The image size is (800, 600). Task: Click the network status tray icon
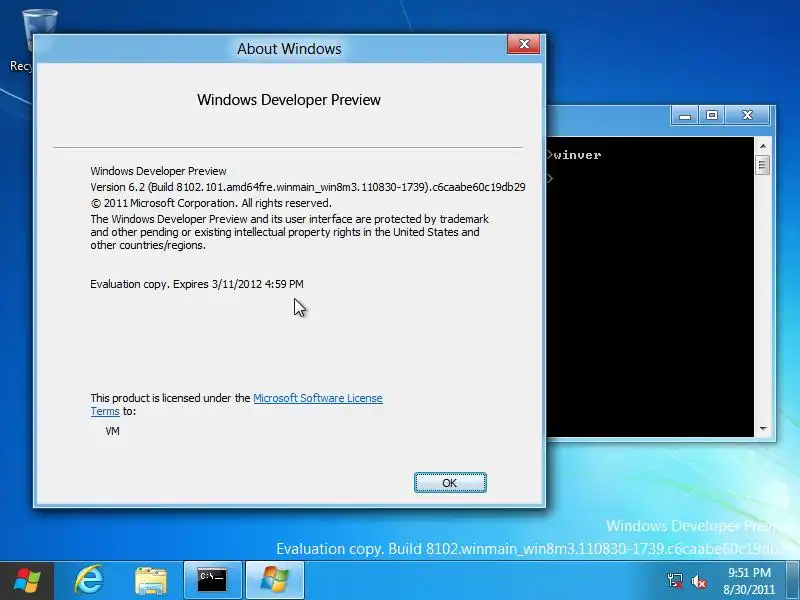pyautogui.click(x=674, y=581)
